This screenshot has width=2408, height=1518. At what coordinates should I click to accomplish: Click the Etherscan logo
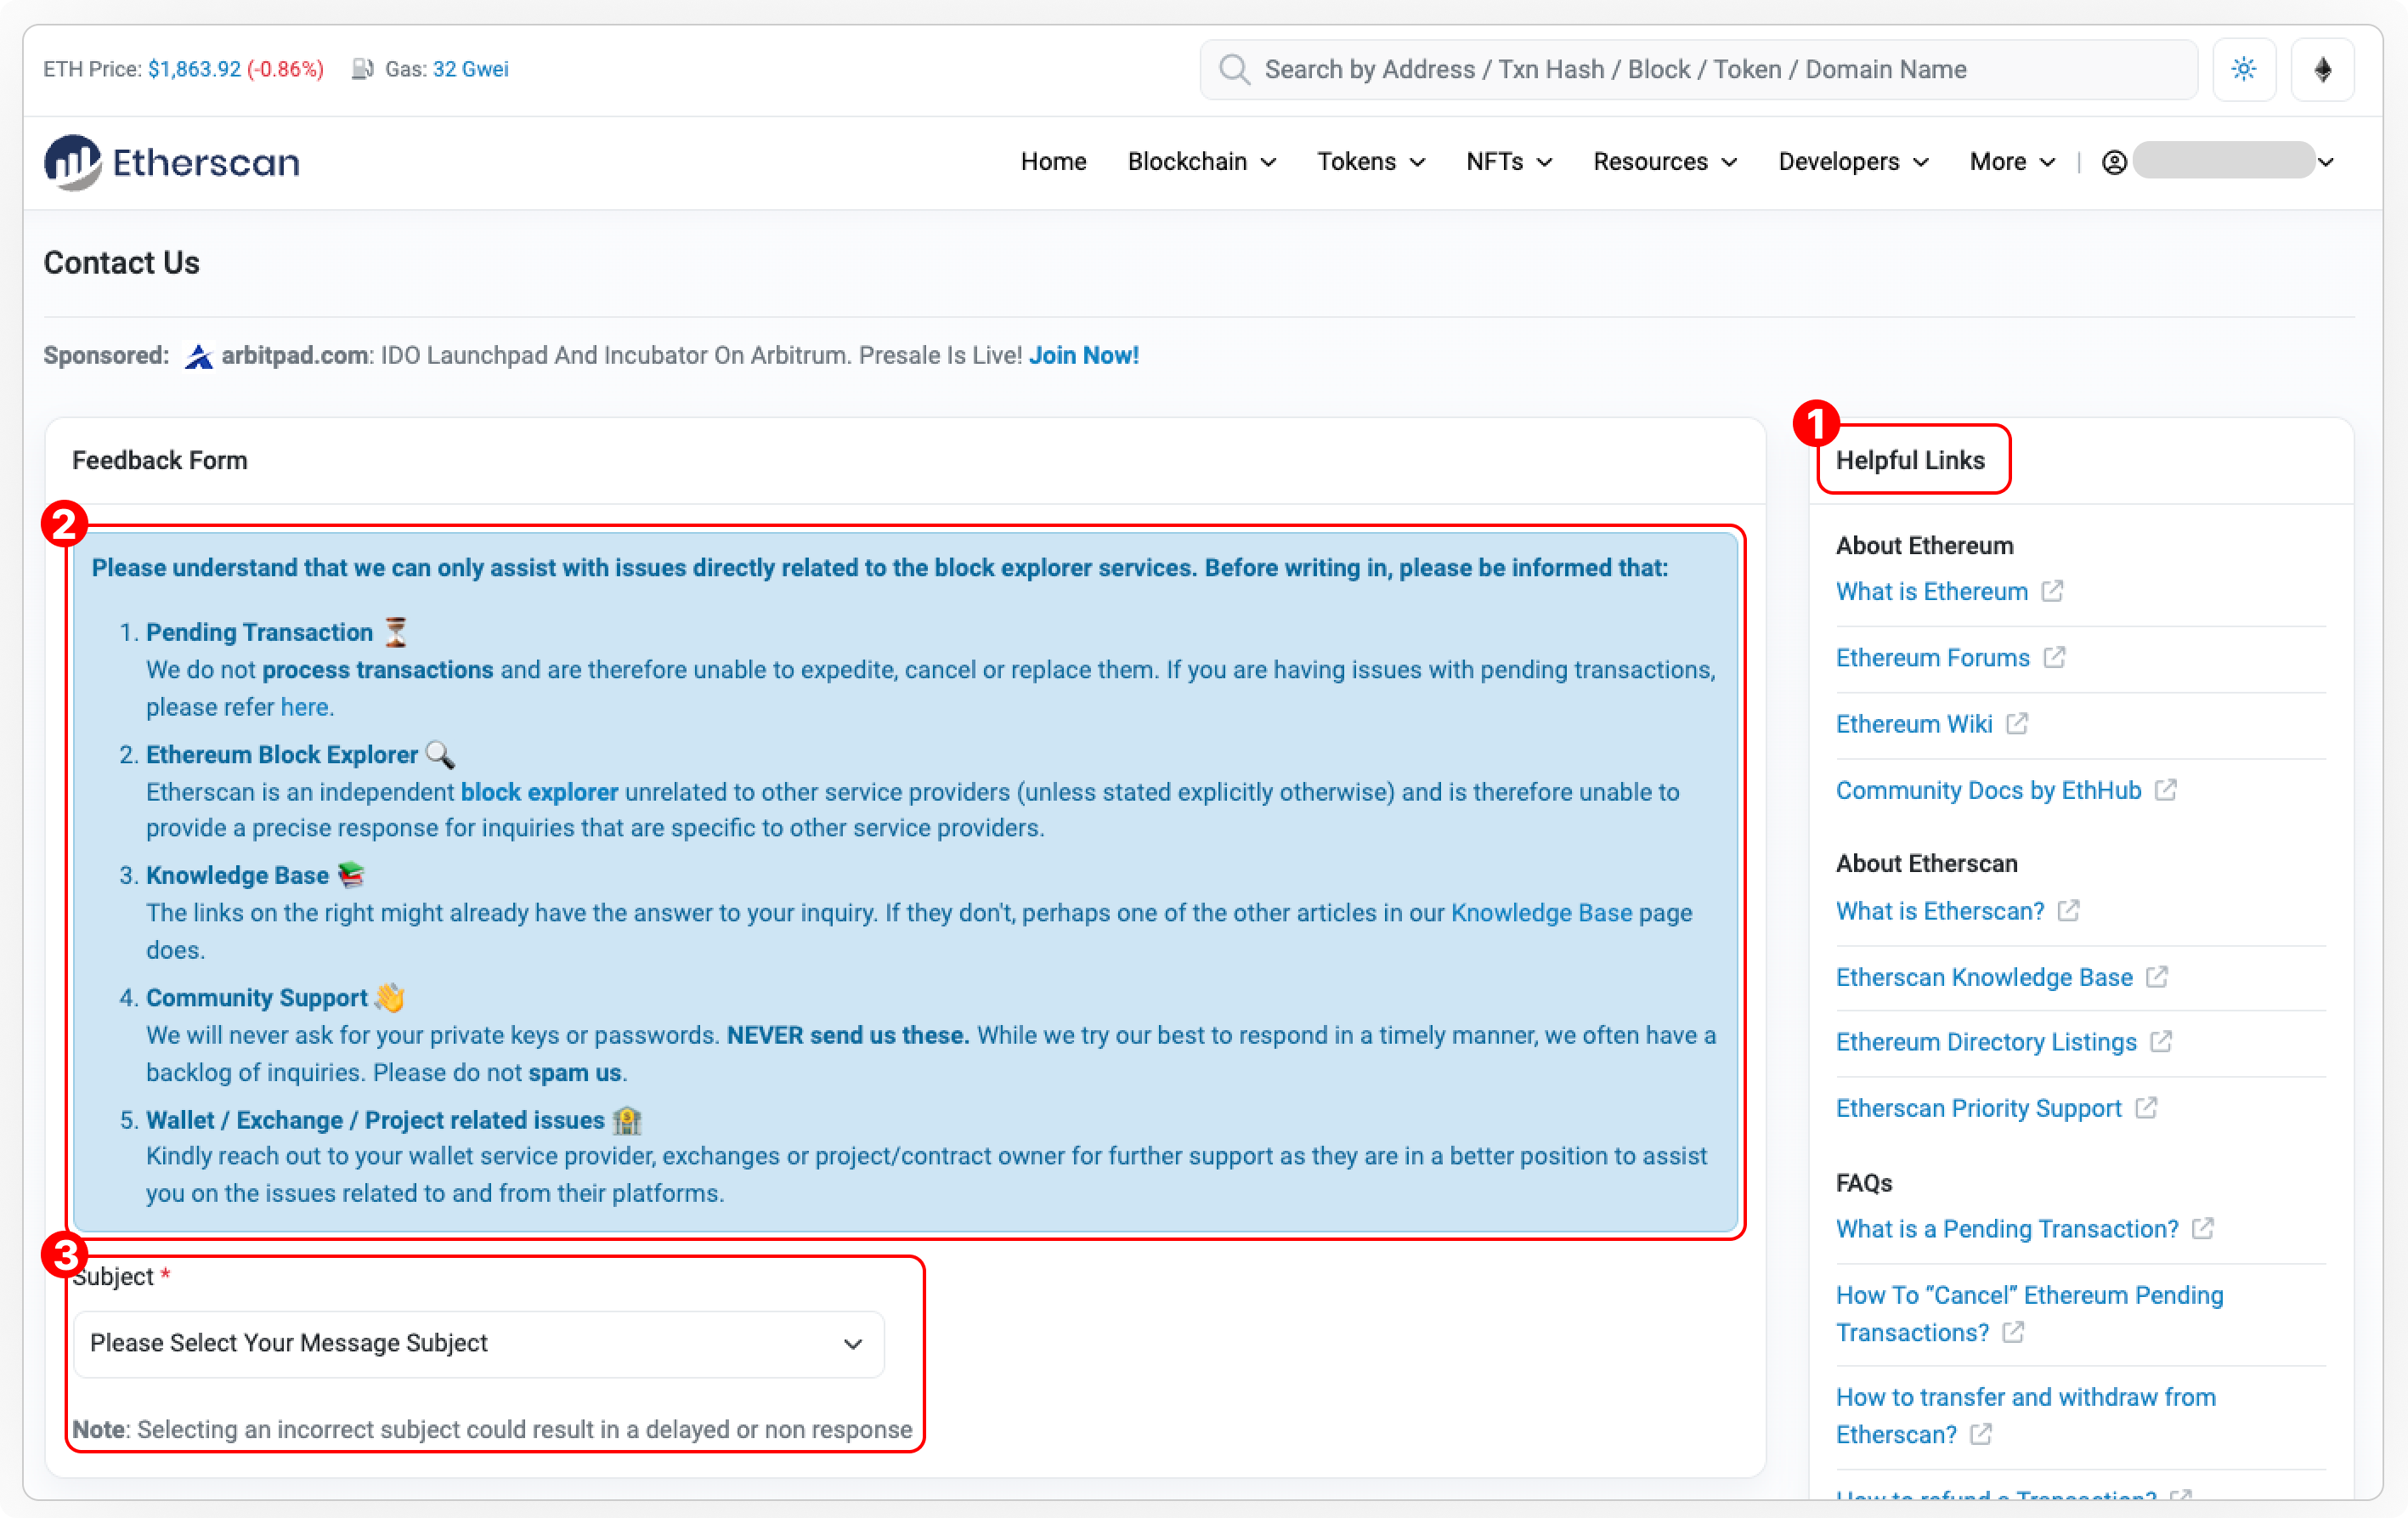click(171, 161)
